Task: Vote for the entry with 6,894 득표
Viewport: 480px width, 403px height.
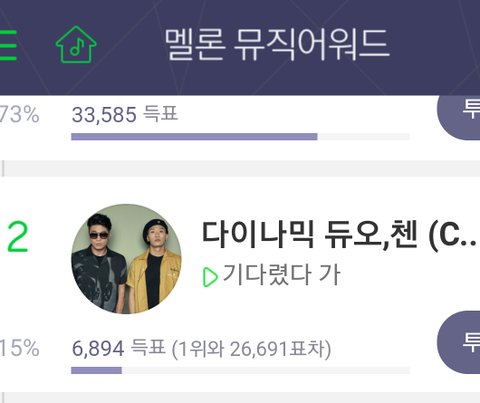Action: tap(459, 342)
